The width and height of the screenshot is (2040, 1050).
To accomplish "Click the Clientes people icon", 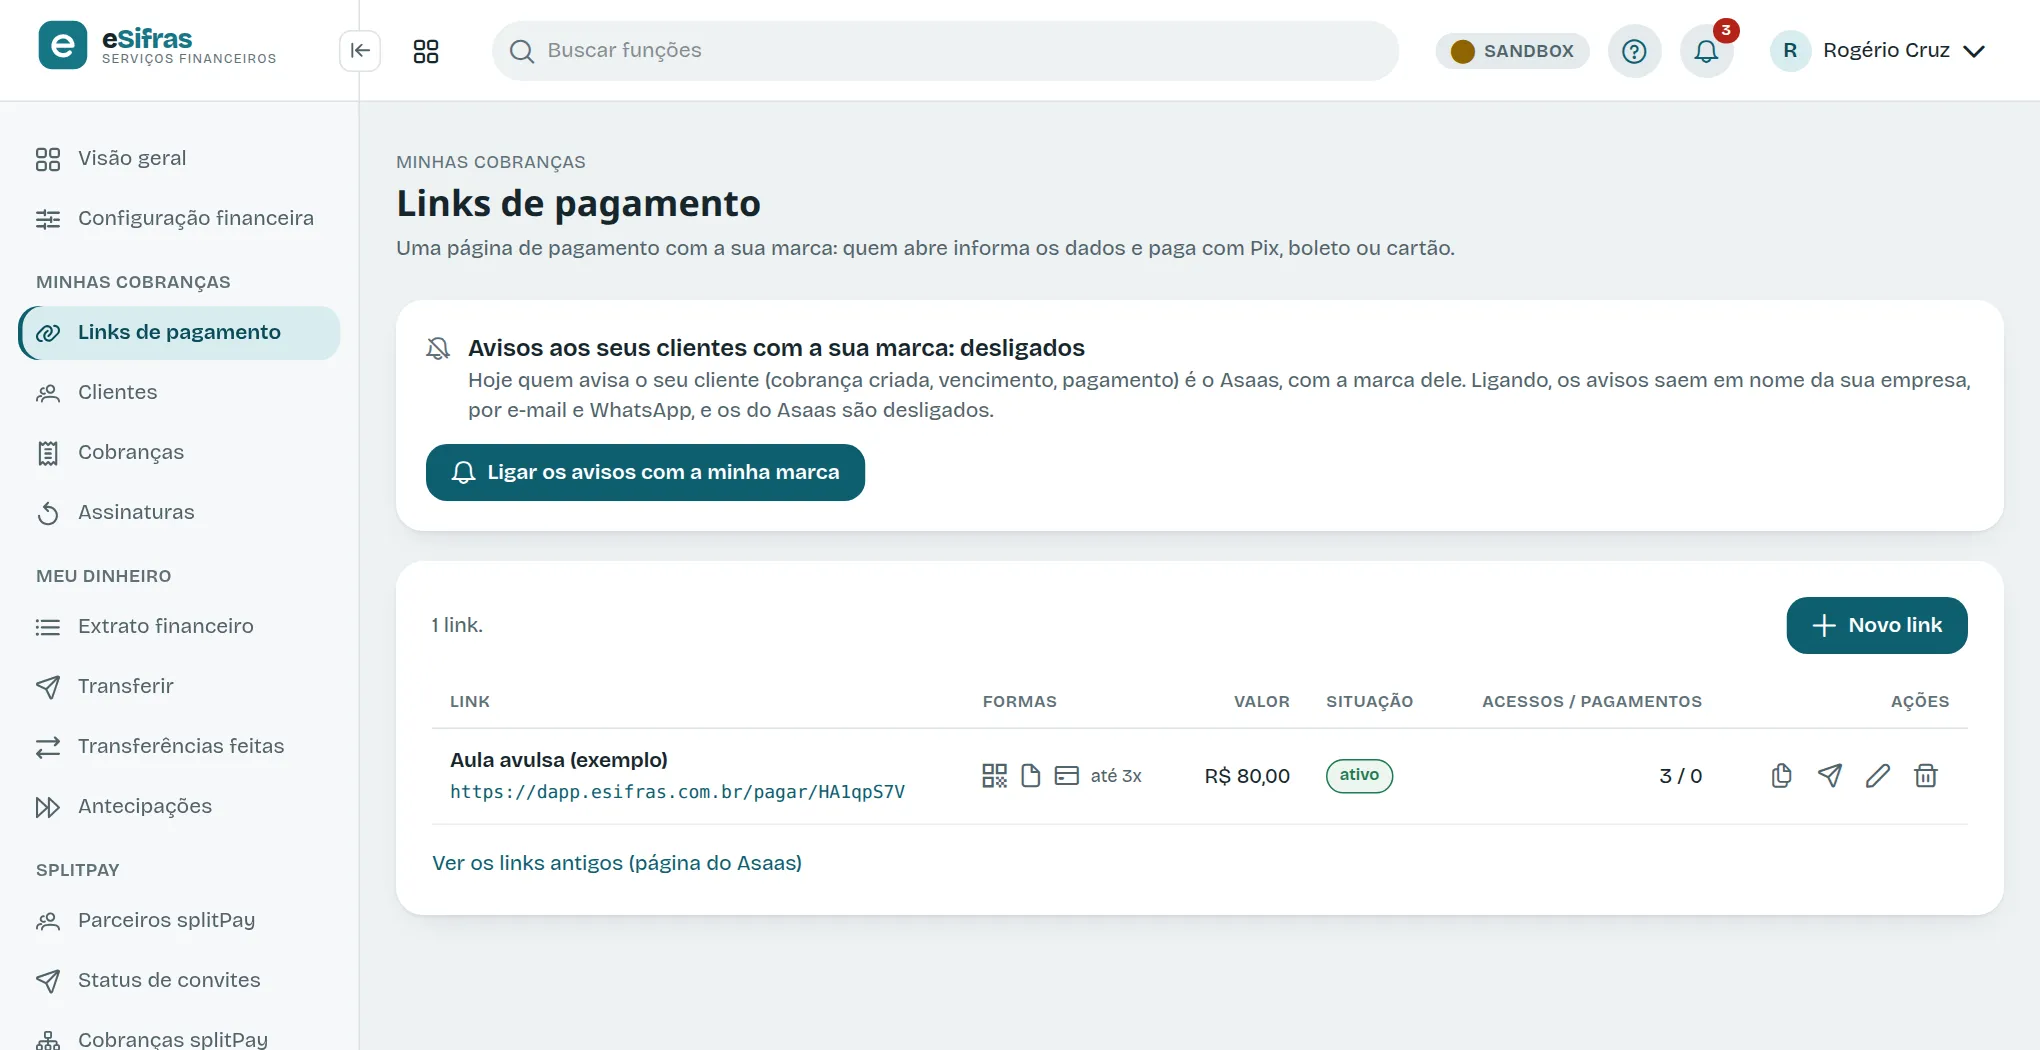I will click(48, 393).
